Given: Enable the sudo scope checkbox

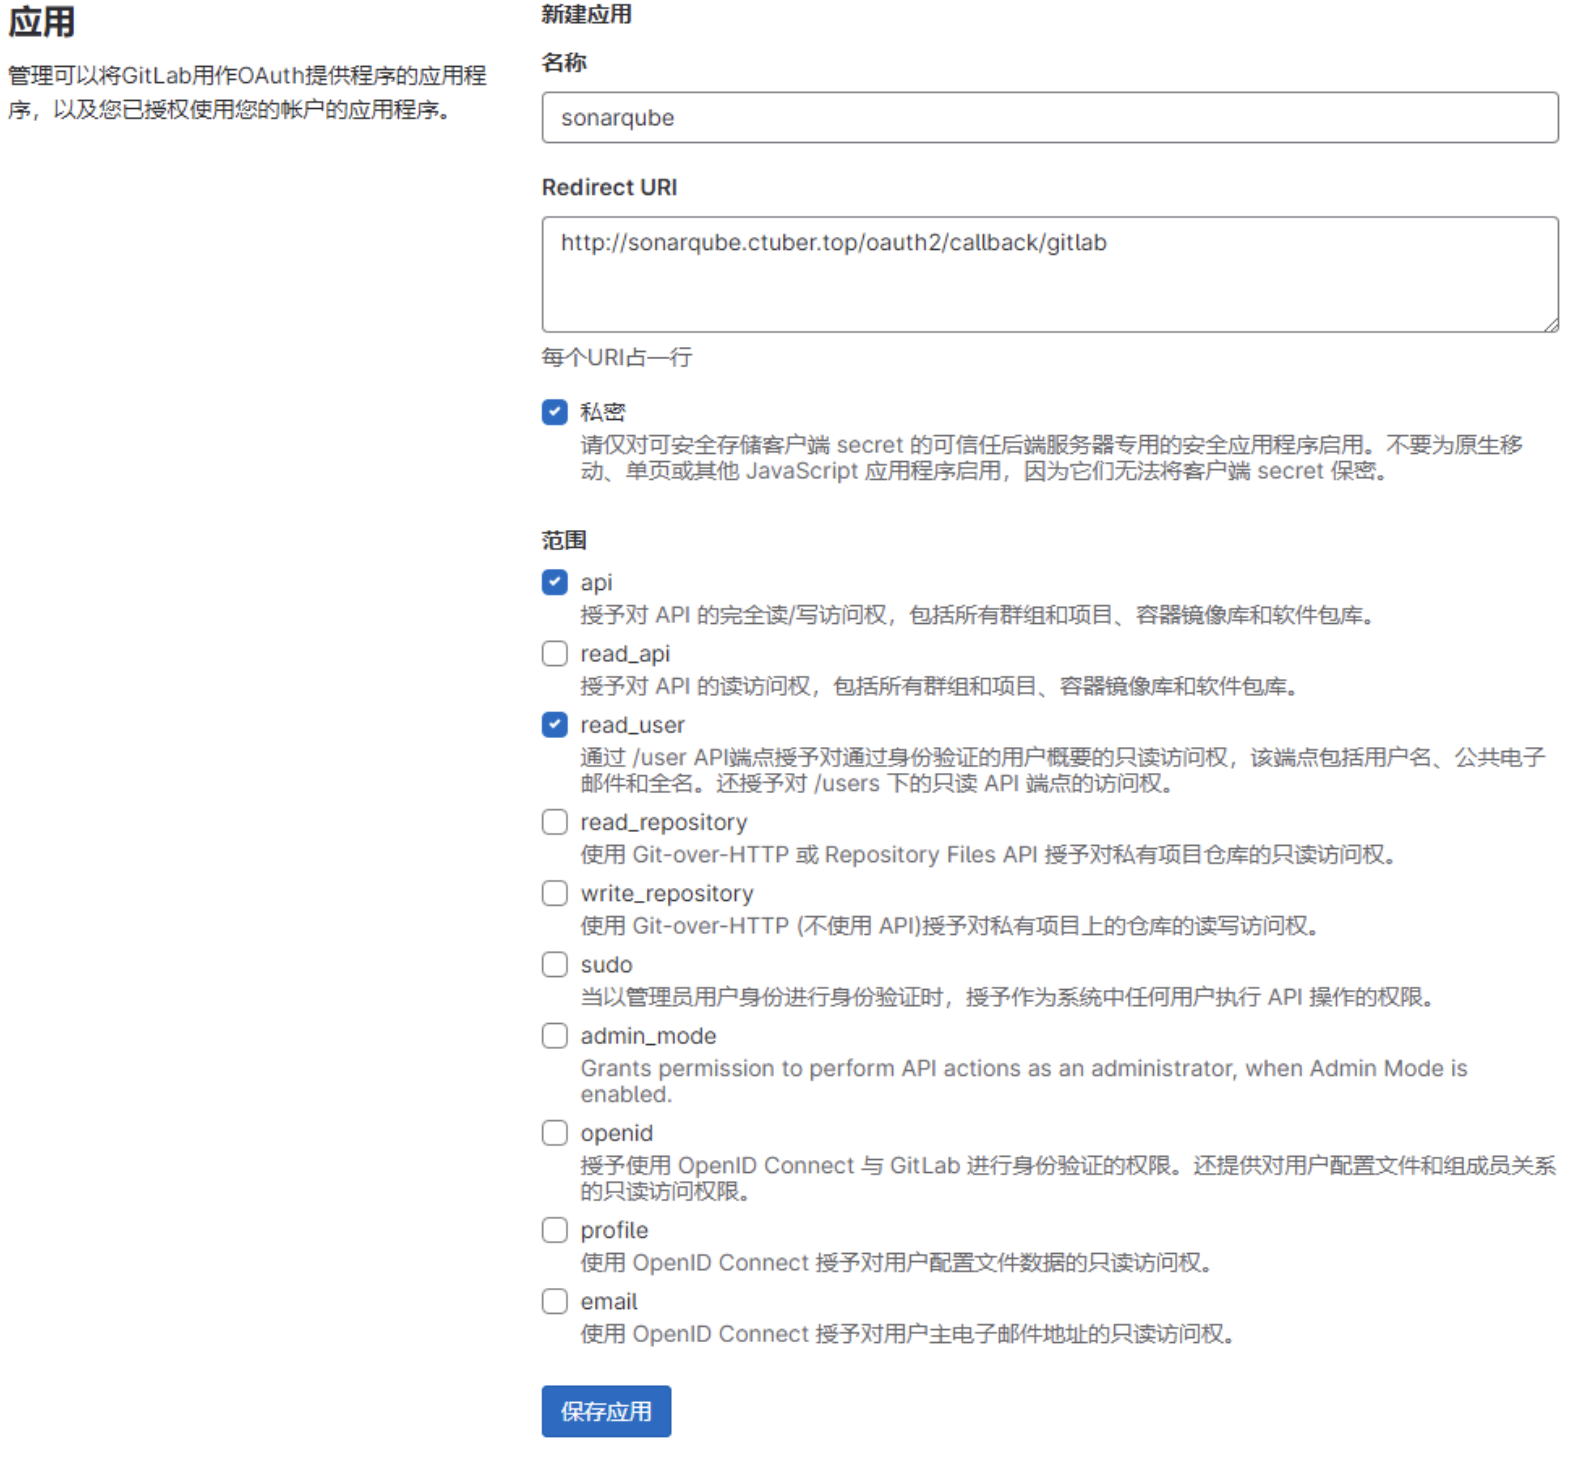Looking at the screenshot, I should [555, 964].
